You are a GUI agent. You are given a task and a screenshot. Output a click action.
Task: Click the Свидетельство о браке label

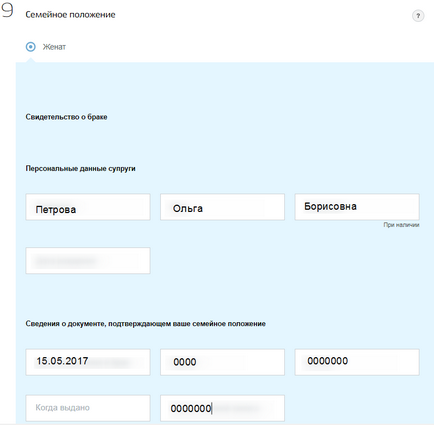(x=66, y=117)
